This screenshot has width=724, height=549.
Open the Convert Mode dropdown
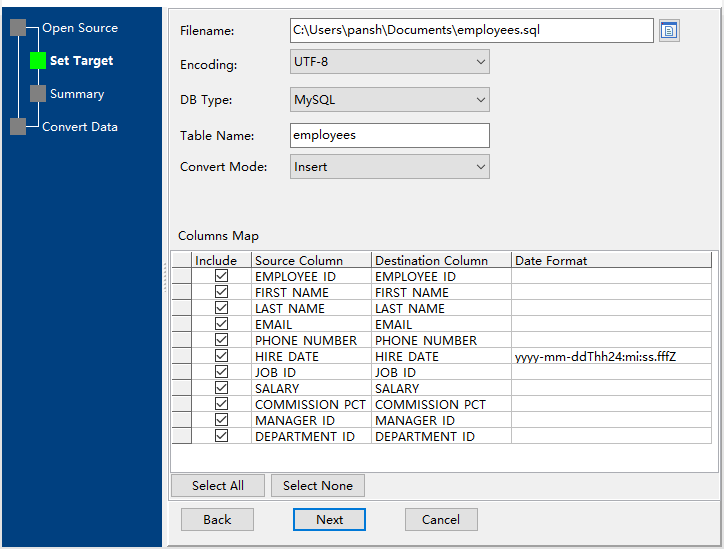click(x=389, y=167)
